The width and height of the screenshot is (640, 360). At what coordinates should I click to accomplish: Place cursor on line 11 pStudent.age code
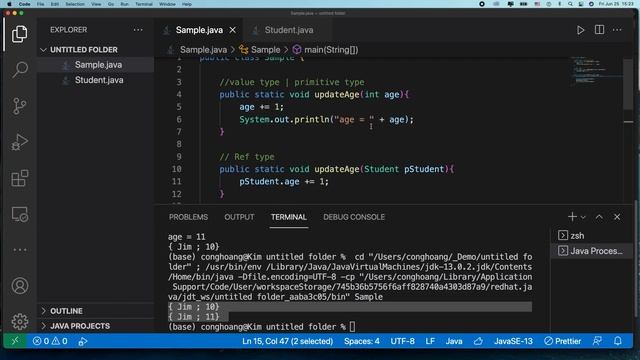pos(284,182)
